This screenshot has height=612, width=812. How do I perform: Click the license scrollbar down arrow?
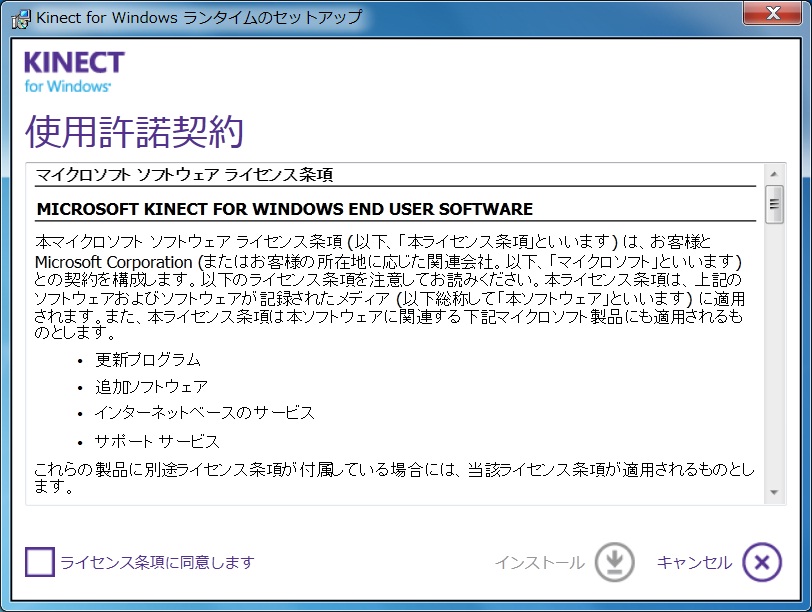(774, 492)
